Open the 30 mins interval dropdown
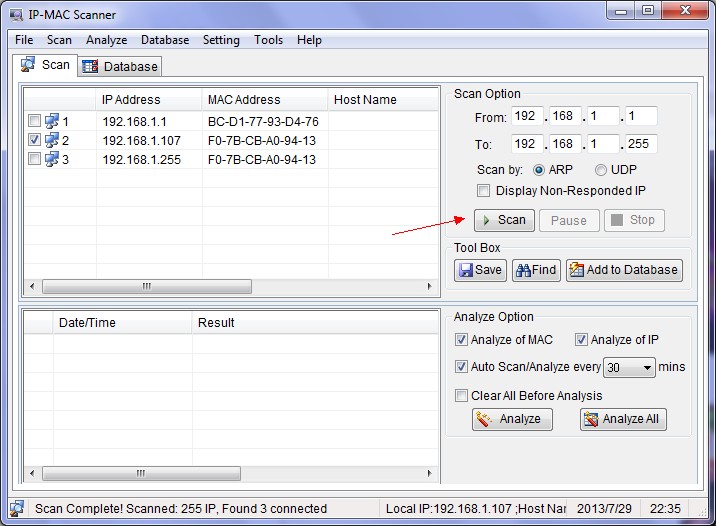This screenshot has height=526, width=716. click(x=629, y=367)
